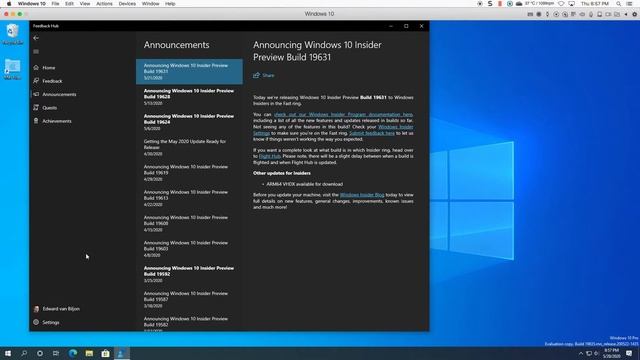
Task: Open the Edit menu in Mac menu bar
Action: pos(69,4)
